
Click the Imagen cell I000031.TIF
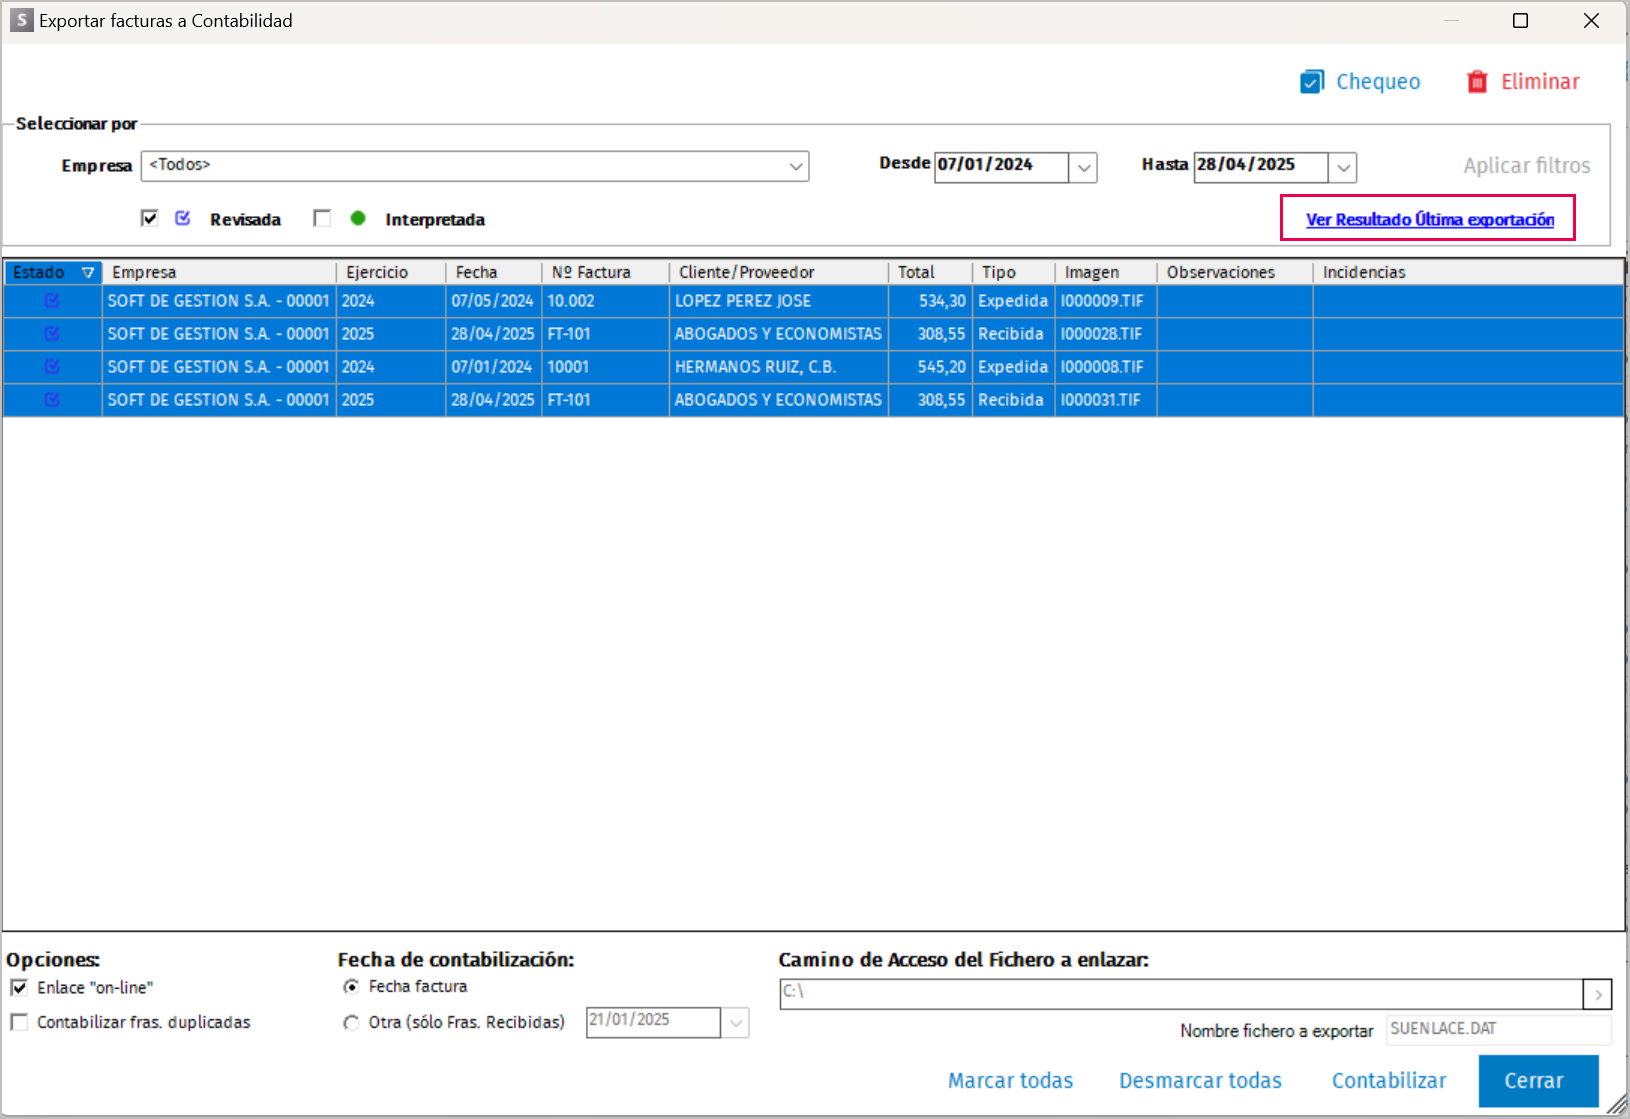coord(1106,400)
